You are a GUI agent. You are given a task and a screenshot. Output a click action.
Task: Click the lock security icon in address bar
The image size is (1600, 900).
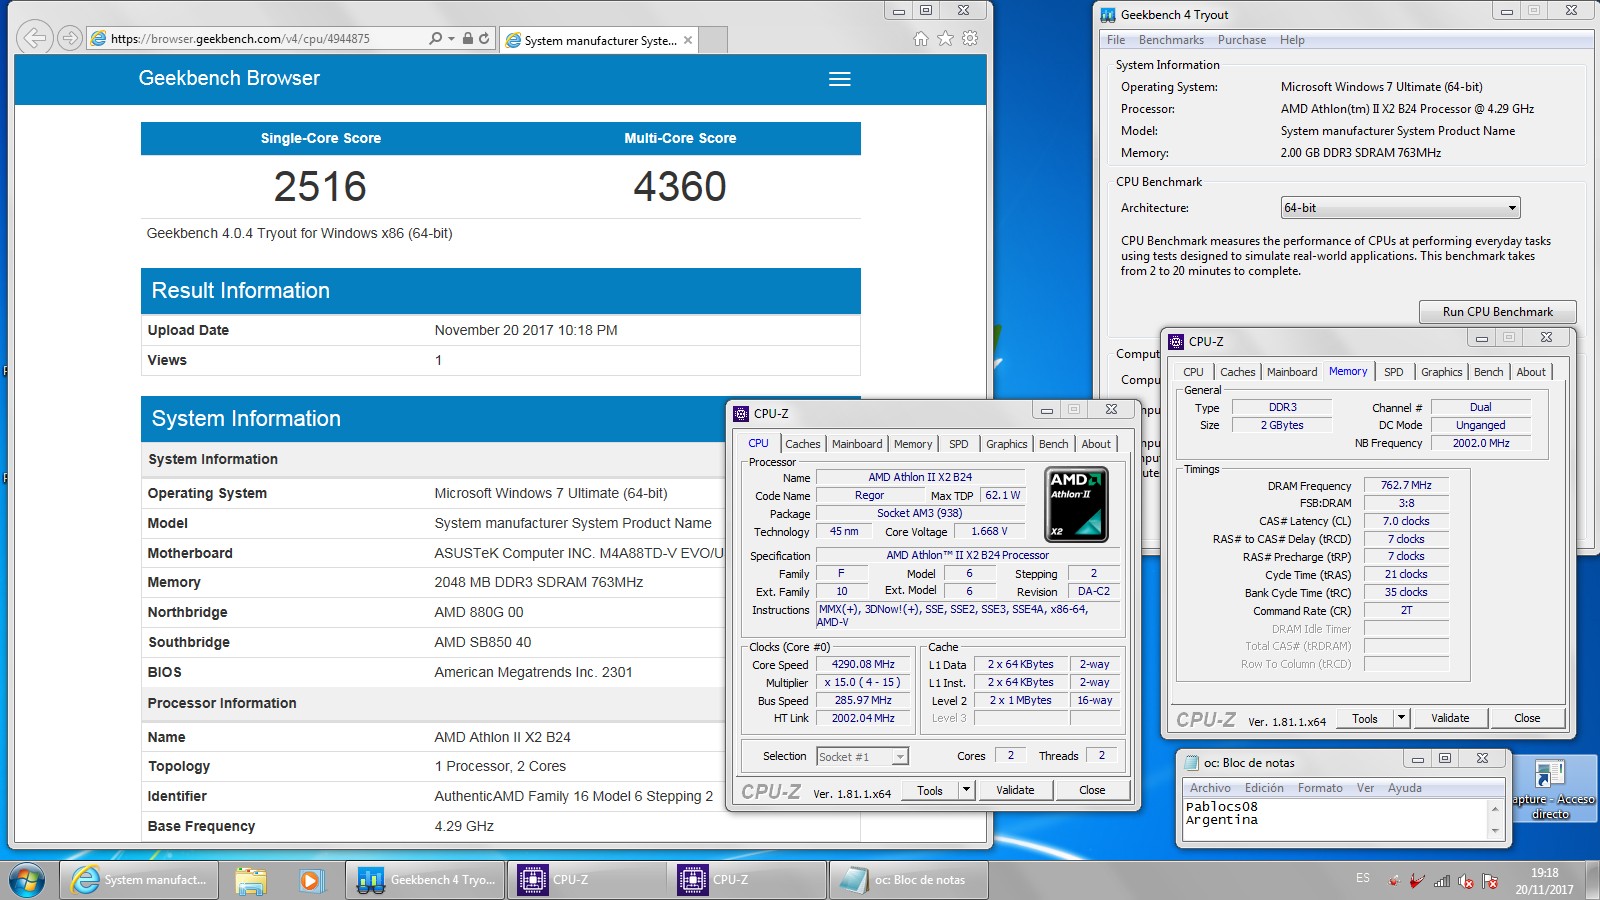point(467,38)
